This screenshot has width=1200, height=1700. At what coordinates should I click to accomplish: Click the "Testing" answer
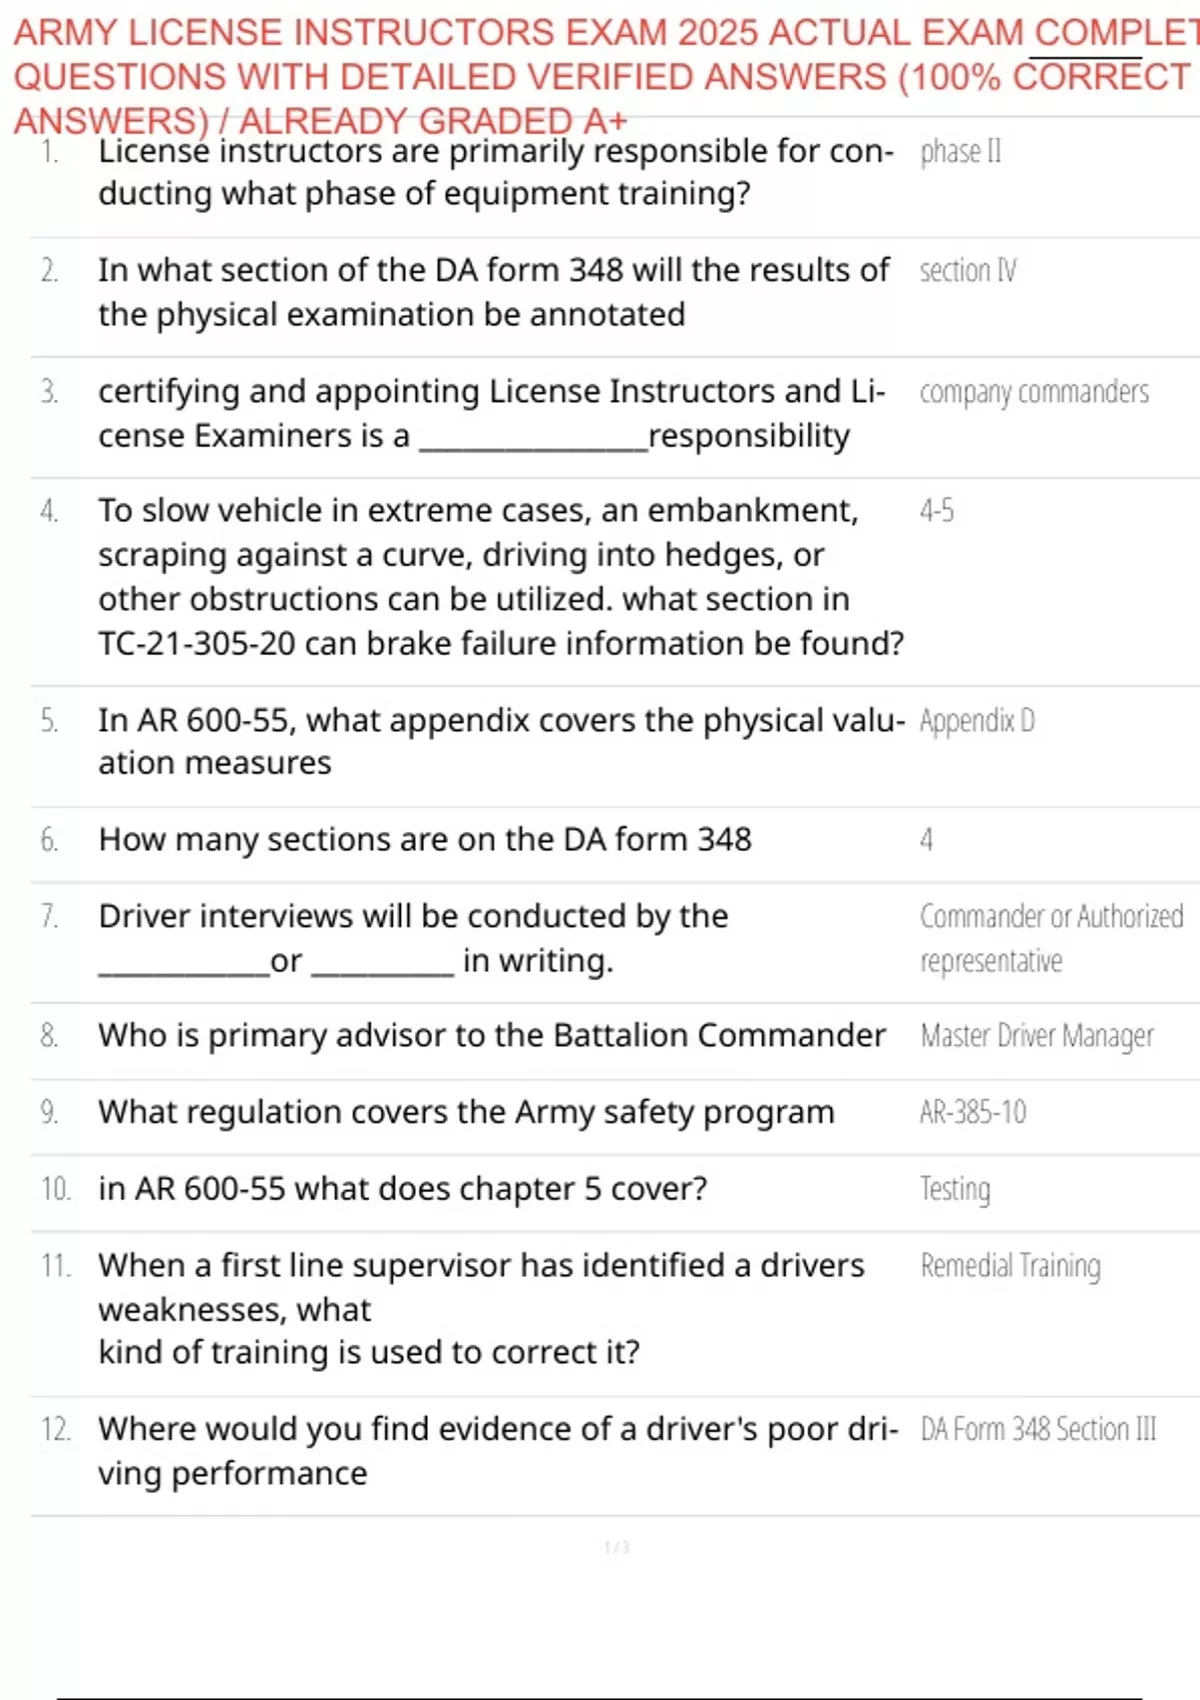955,1189
